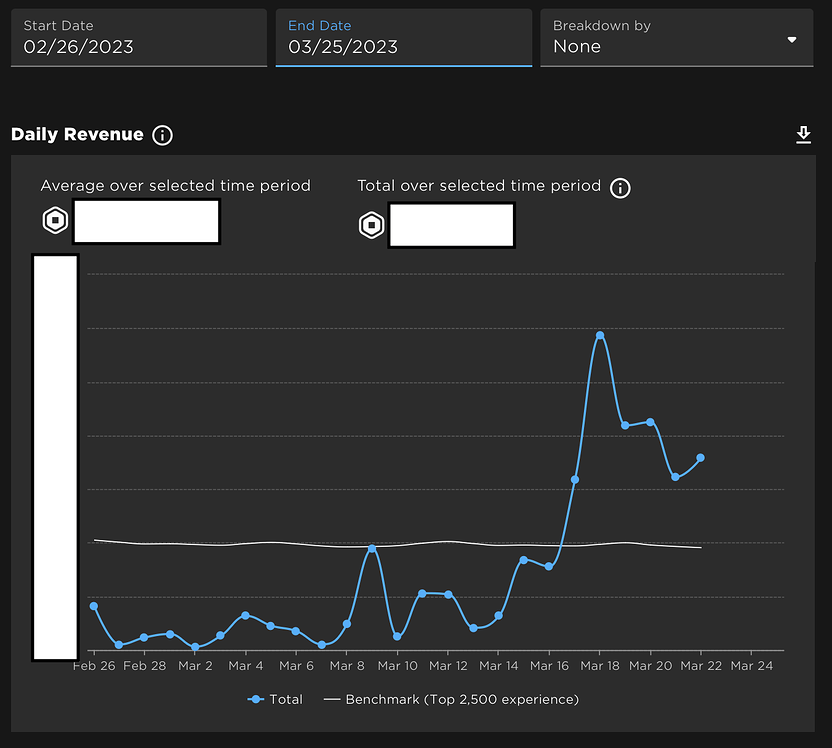Open the Breakdown by dropdown
Image resolution: width=832 pixels, height=748 pixels.
(x=677, y=38)
